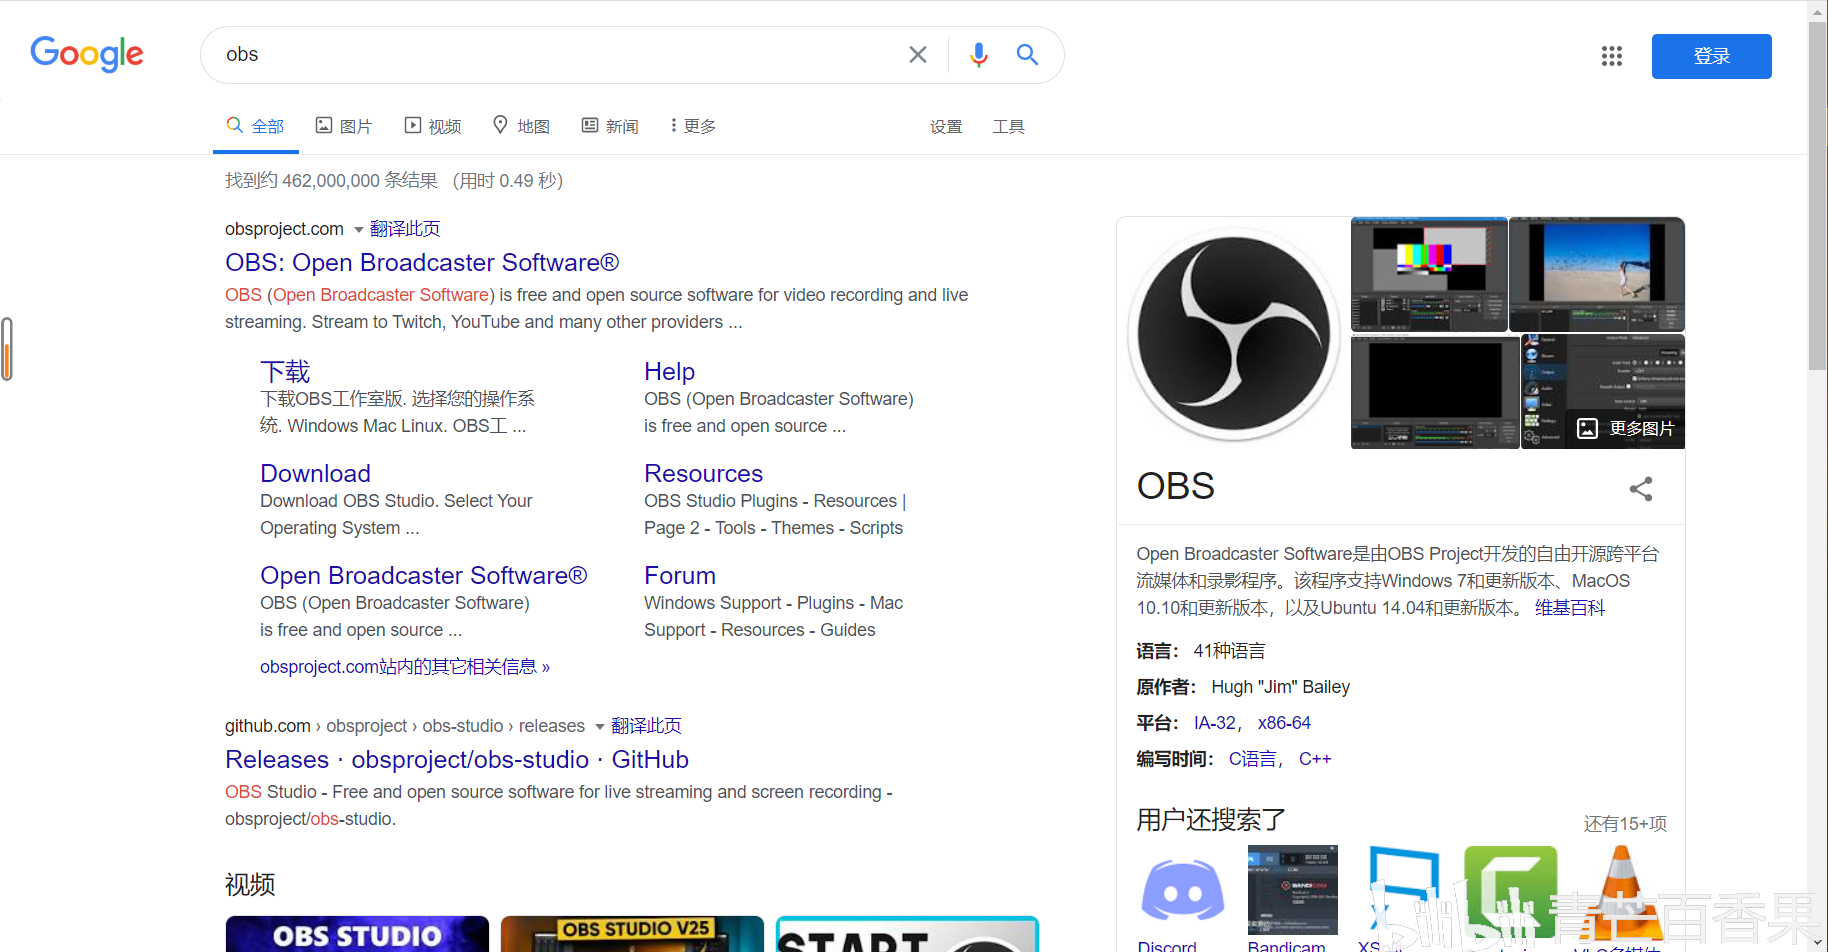Switch to the 地图 maps tab
The image size is (1828, 952).
(x=522, y=126)
